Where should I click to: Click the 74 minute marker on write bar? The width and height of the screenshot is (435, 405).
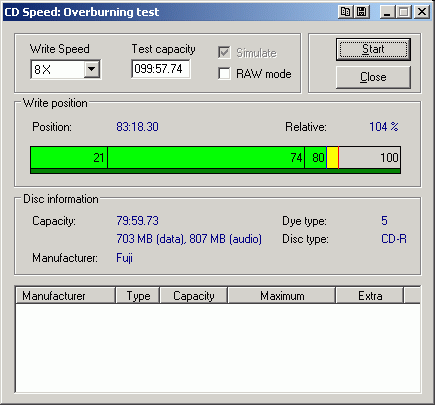coord(296,157)
